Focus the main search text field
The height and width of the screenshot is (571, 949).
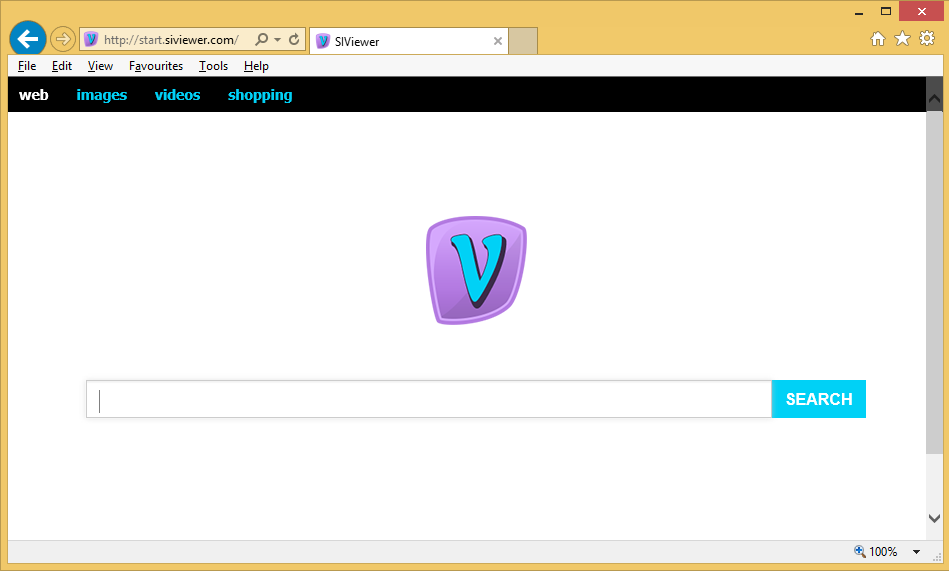click(x=429, y=399)
